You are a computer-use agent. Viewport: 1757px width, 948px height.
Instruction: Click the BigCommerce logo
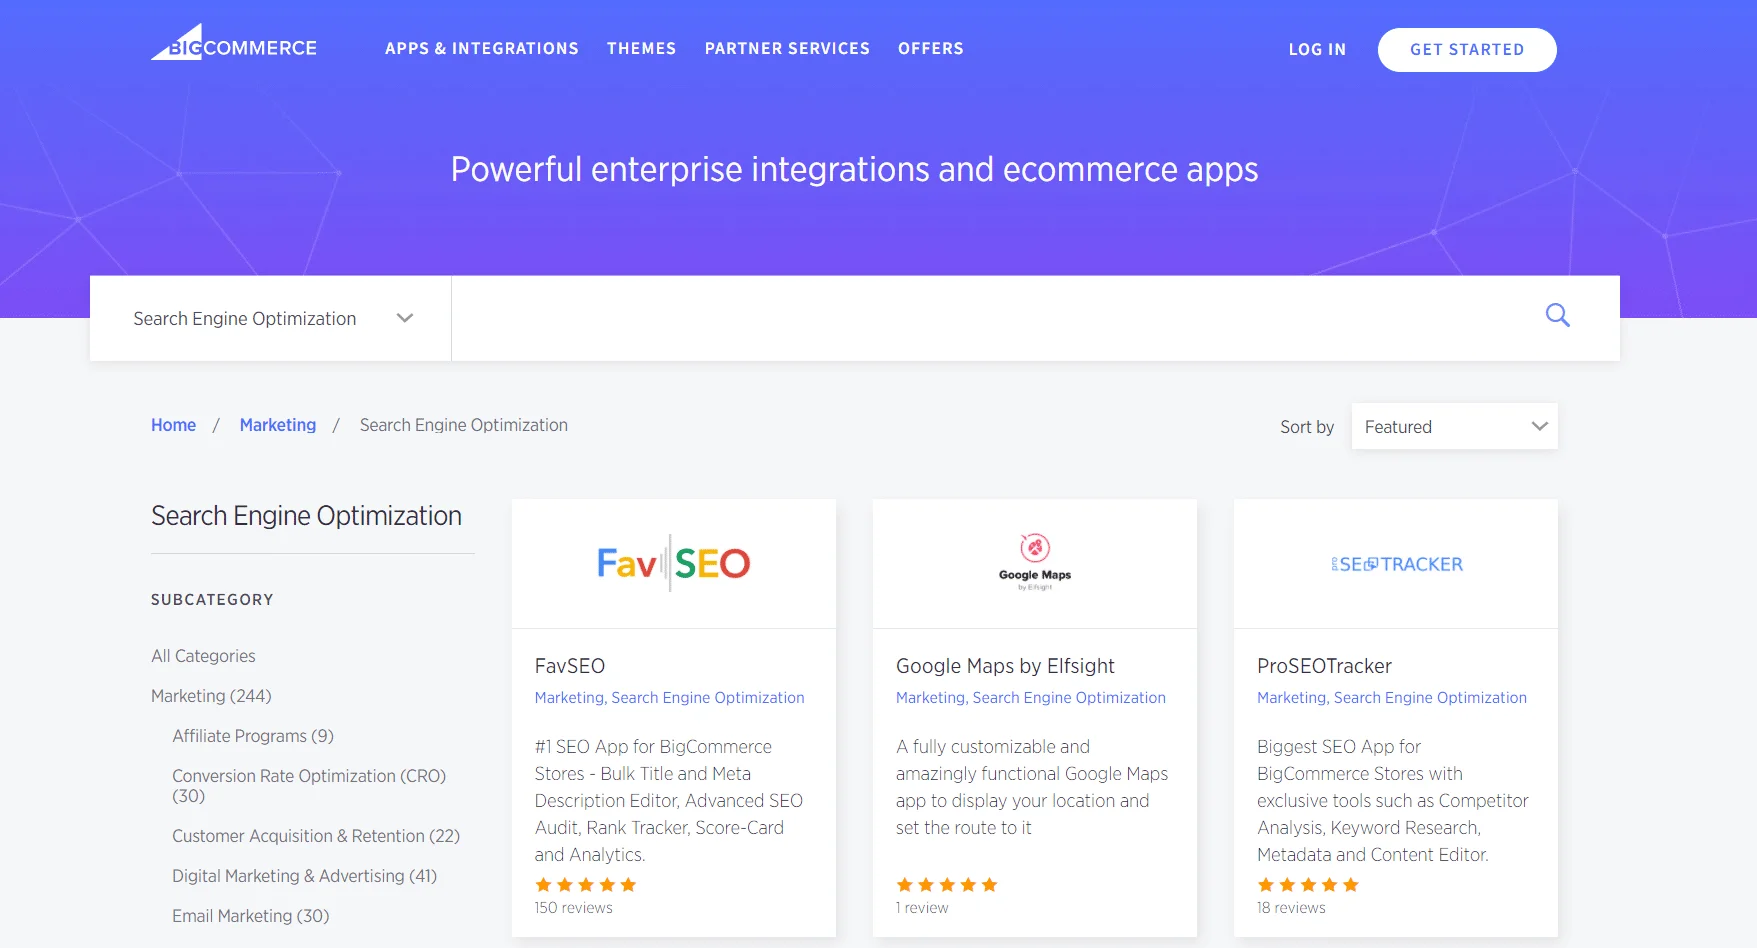[234, 43]
